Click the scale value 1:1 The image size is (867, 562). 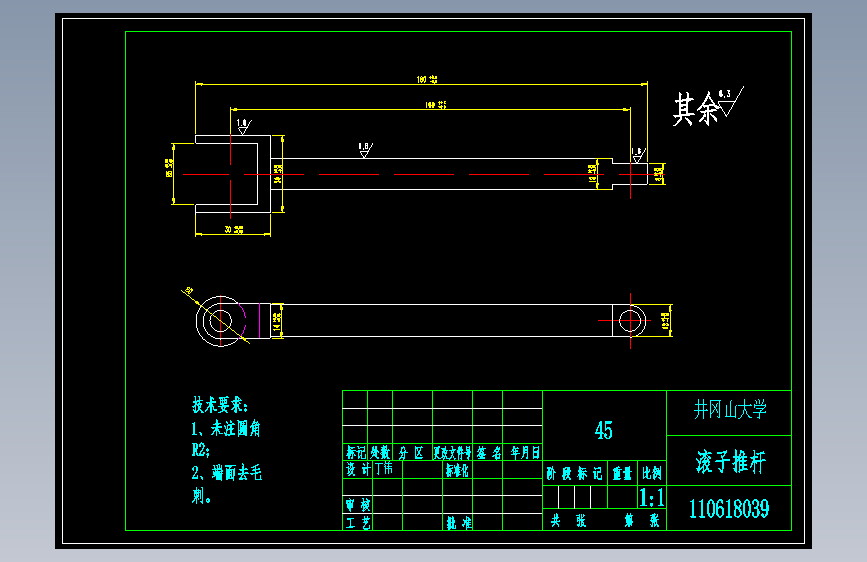pyautogui.click(x=651, y=497)
